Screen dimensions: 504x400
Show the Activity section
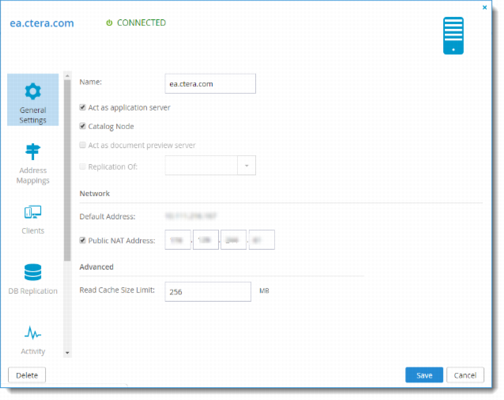tap(33, 340)
